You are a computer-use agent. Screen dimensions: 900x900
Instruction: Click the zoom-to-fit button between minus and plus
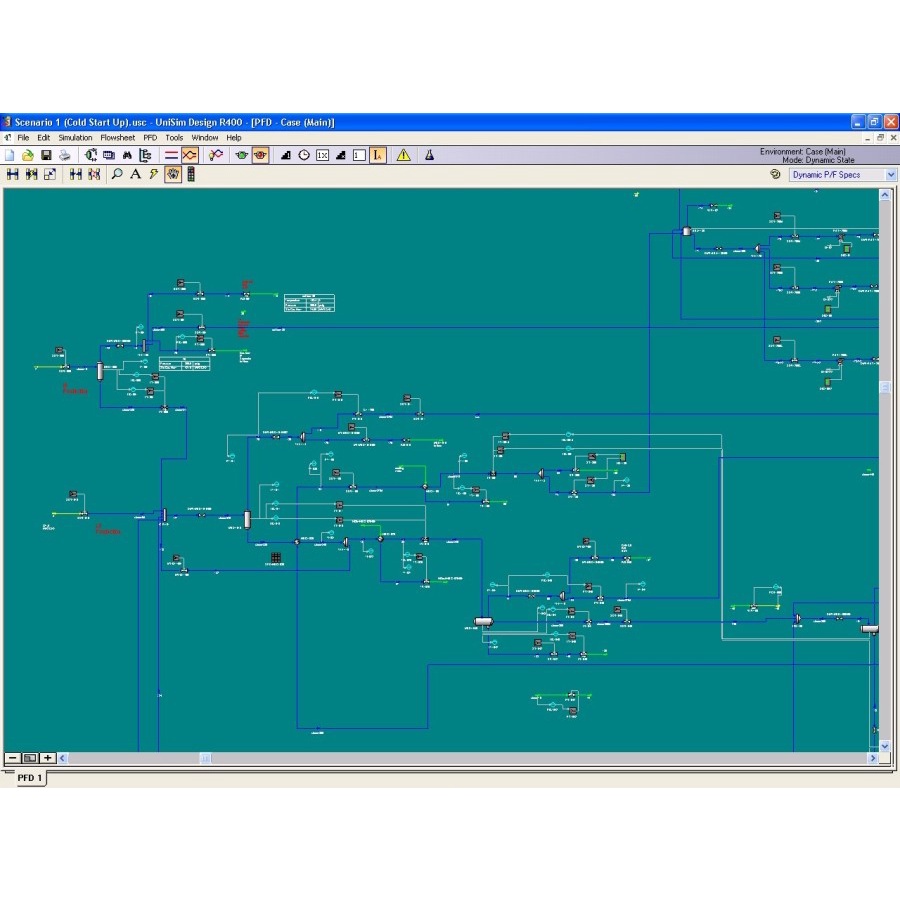[x=30, y=758]
